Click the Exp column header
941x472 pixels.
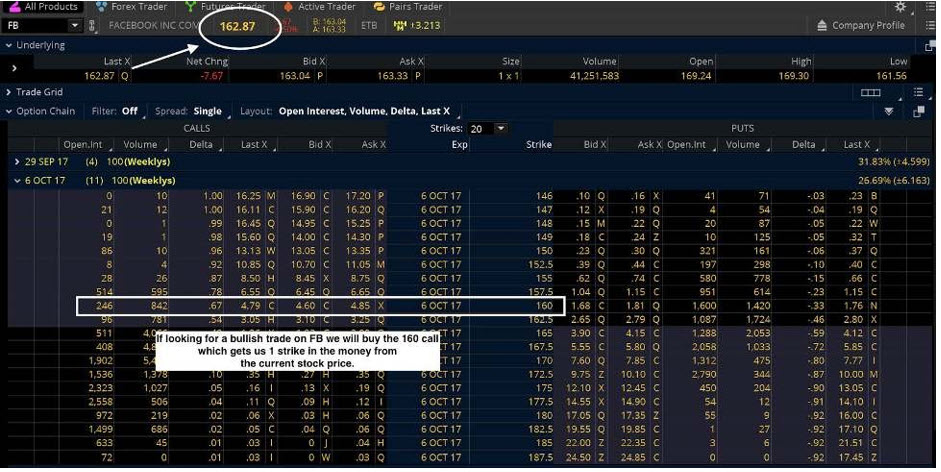(x=459, y=144)
